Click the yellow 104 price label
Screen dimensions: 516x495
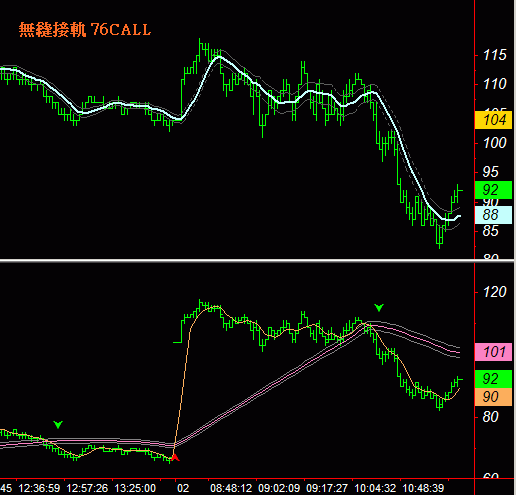(x=493, y=120)
